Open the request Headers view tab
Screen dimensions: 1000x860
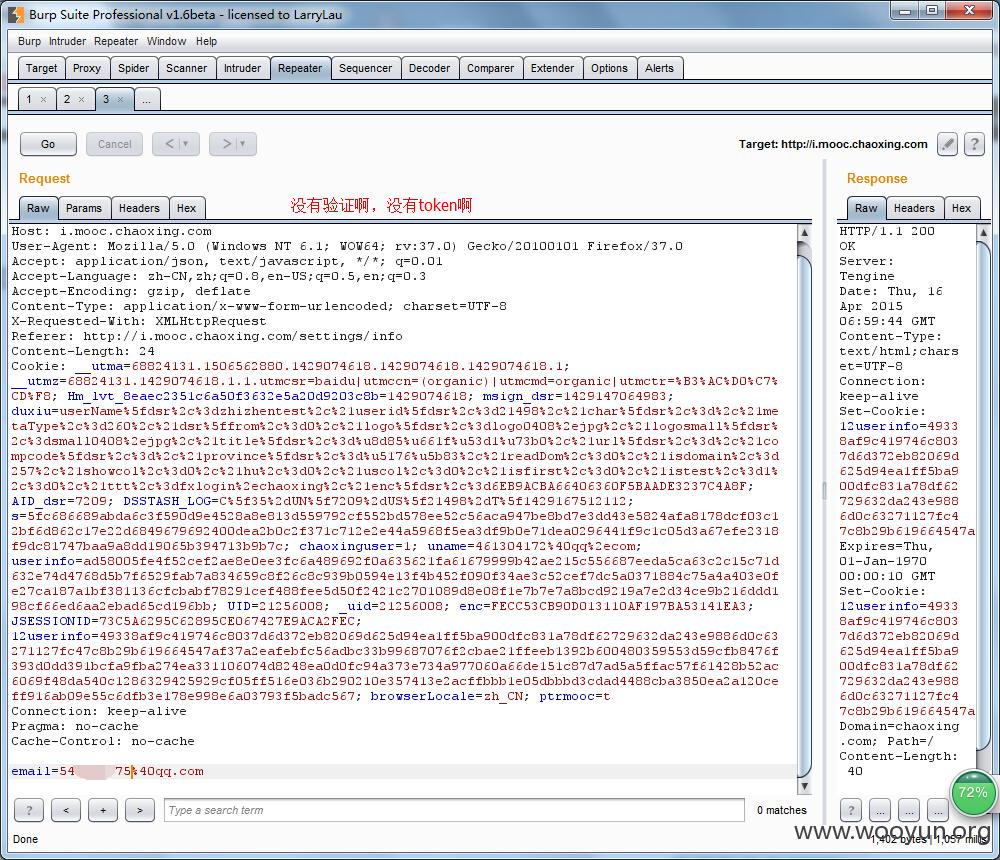point(139,208)
